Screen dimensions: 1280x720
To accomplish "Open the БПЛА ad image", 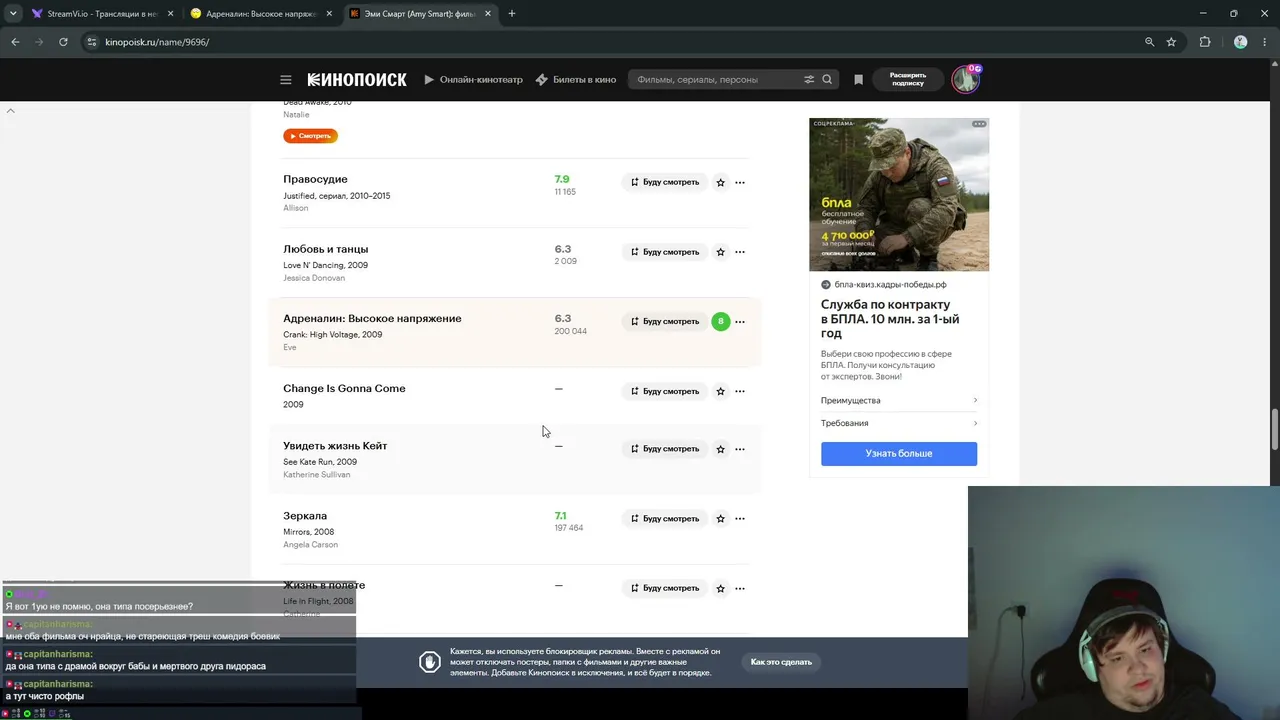I will click(899, 194).
